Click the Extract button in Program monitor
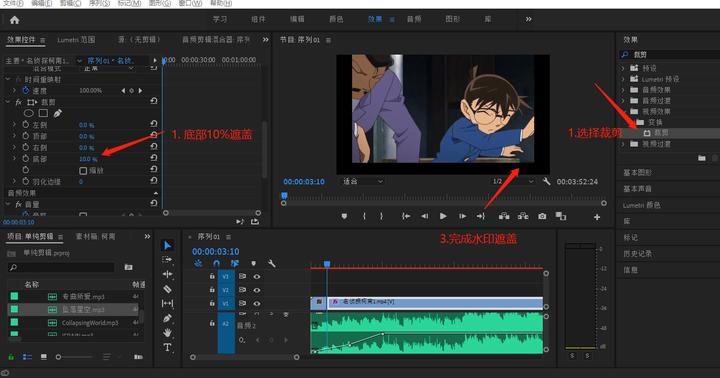Image resolution: width=720 pixels, height=378 pixels. point(523,216)
